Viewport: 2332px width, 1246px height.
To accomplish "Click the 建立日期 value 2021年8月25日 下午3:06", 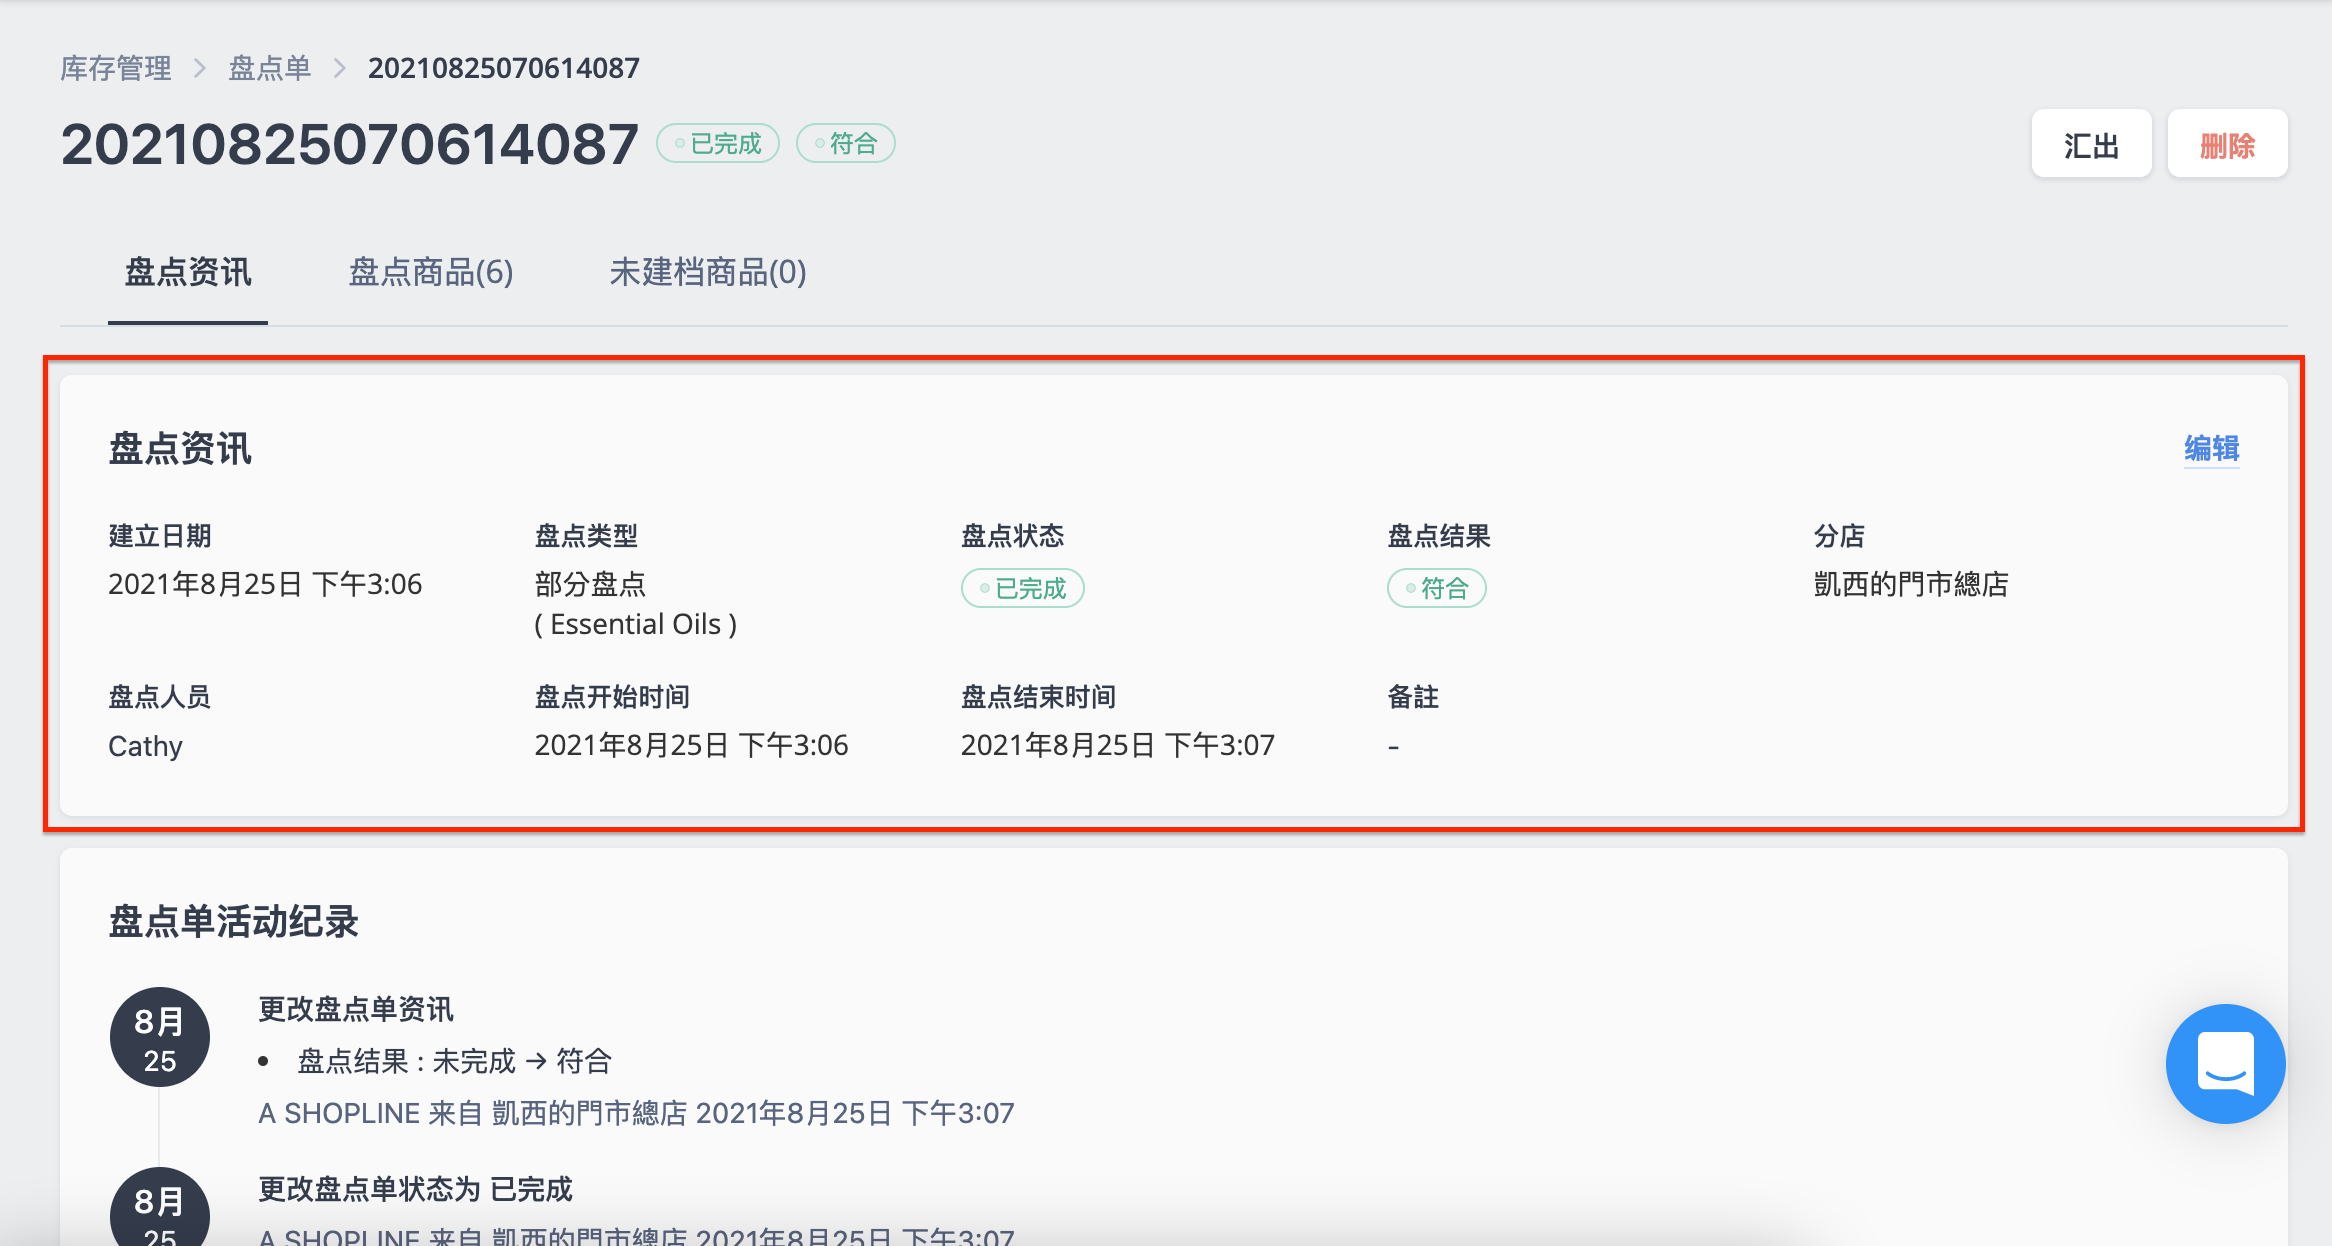I will [265, 584].
